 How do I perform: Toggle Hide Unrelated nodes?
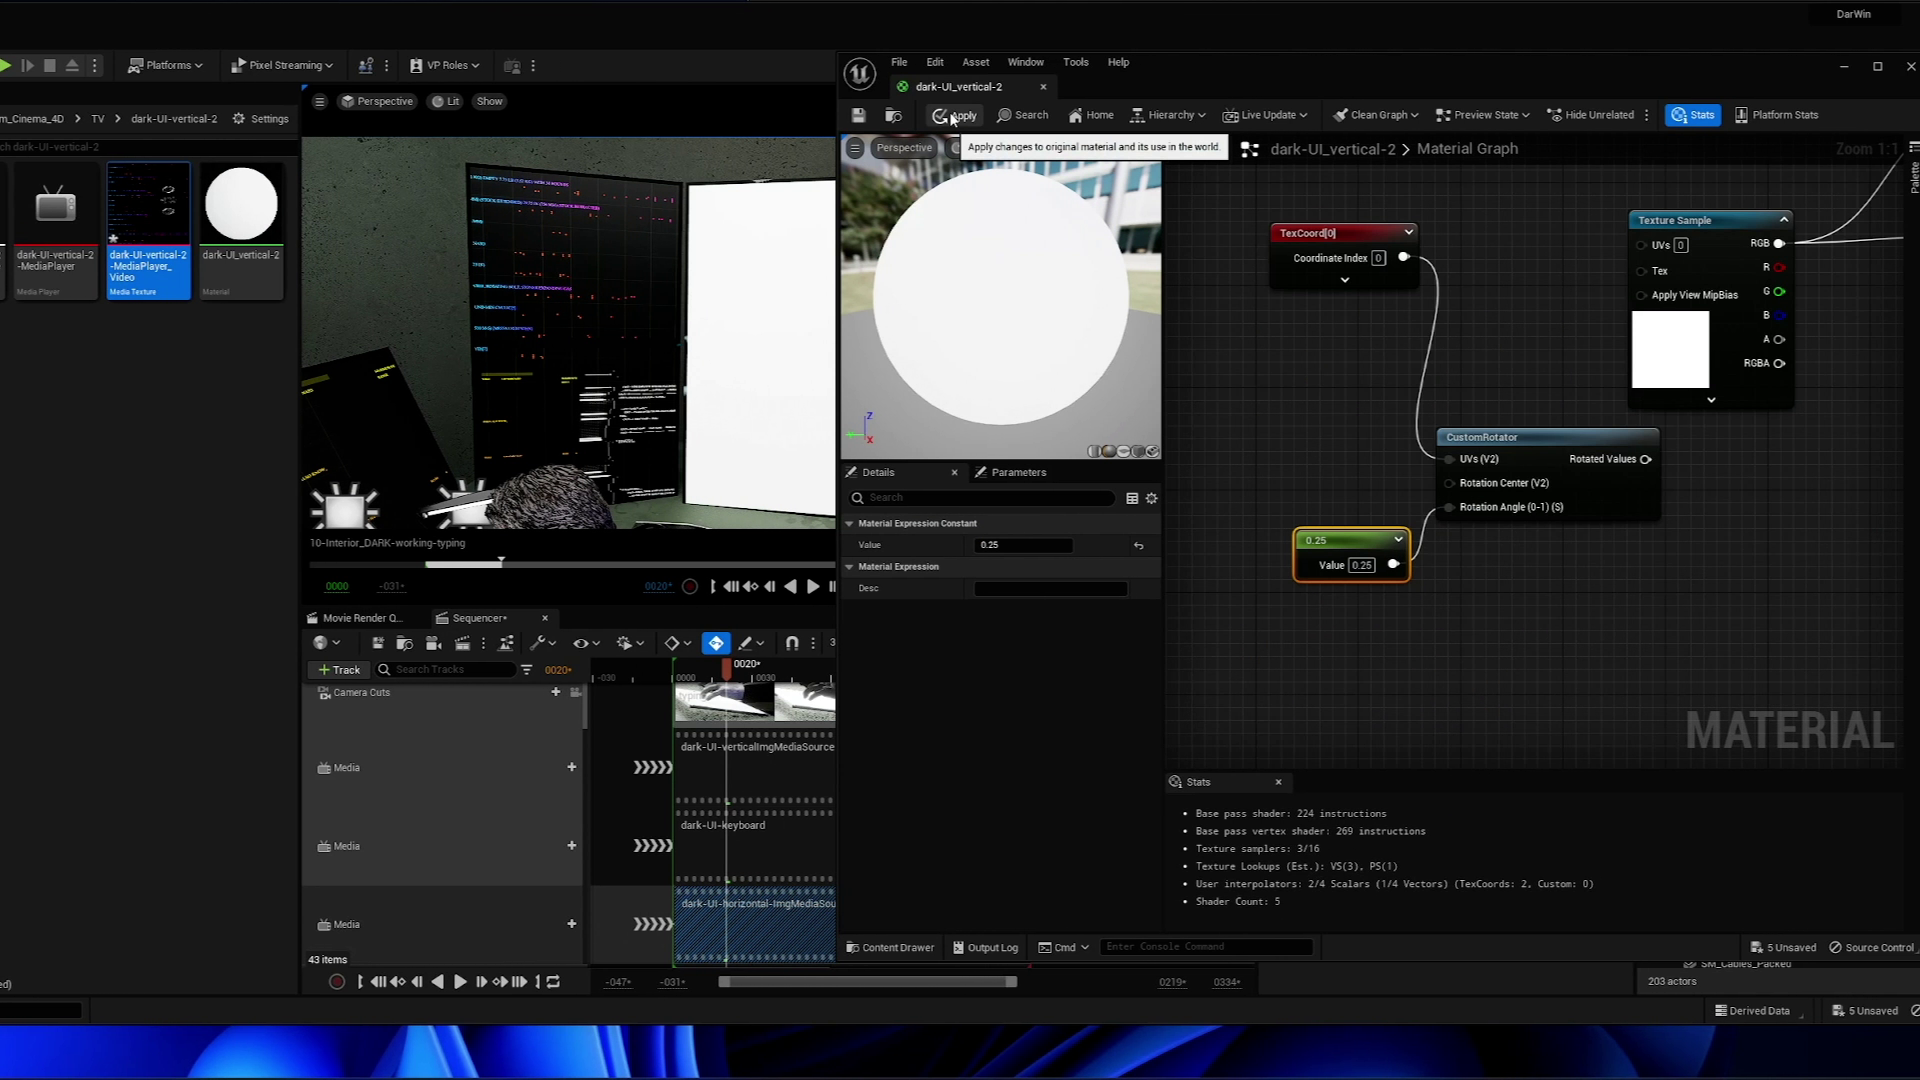pos(1590,115)
